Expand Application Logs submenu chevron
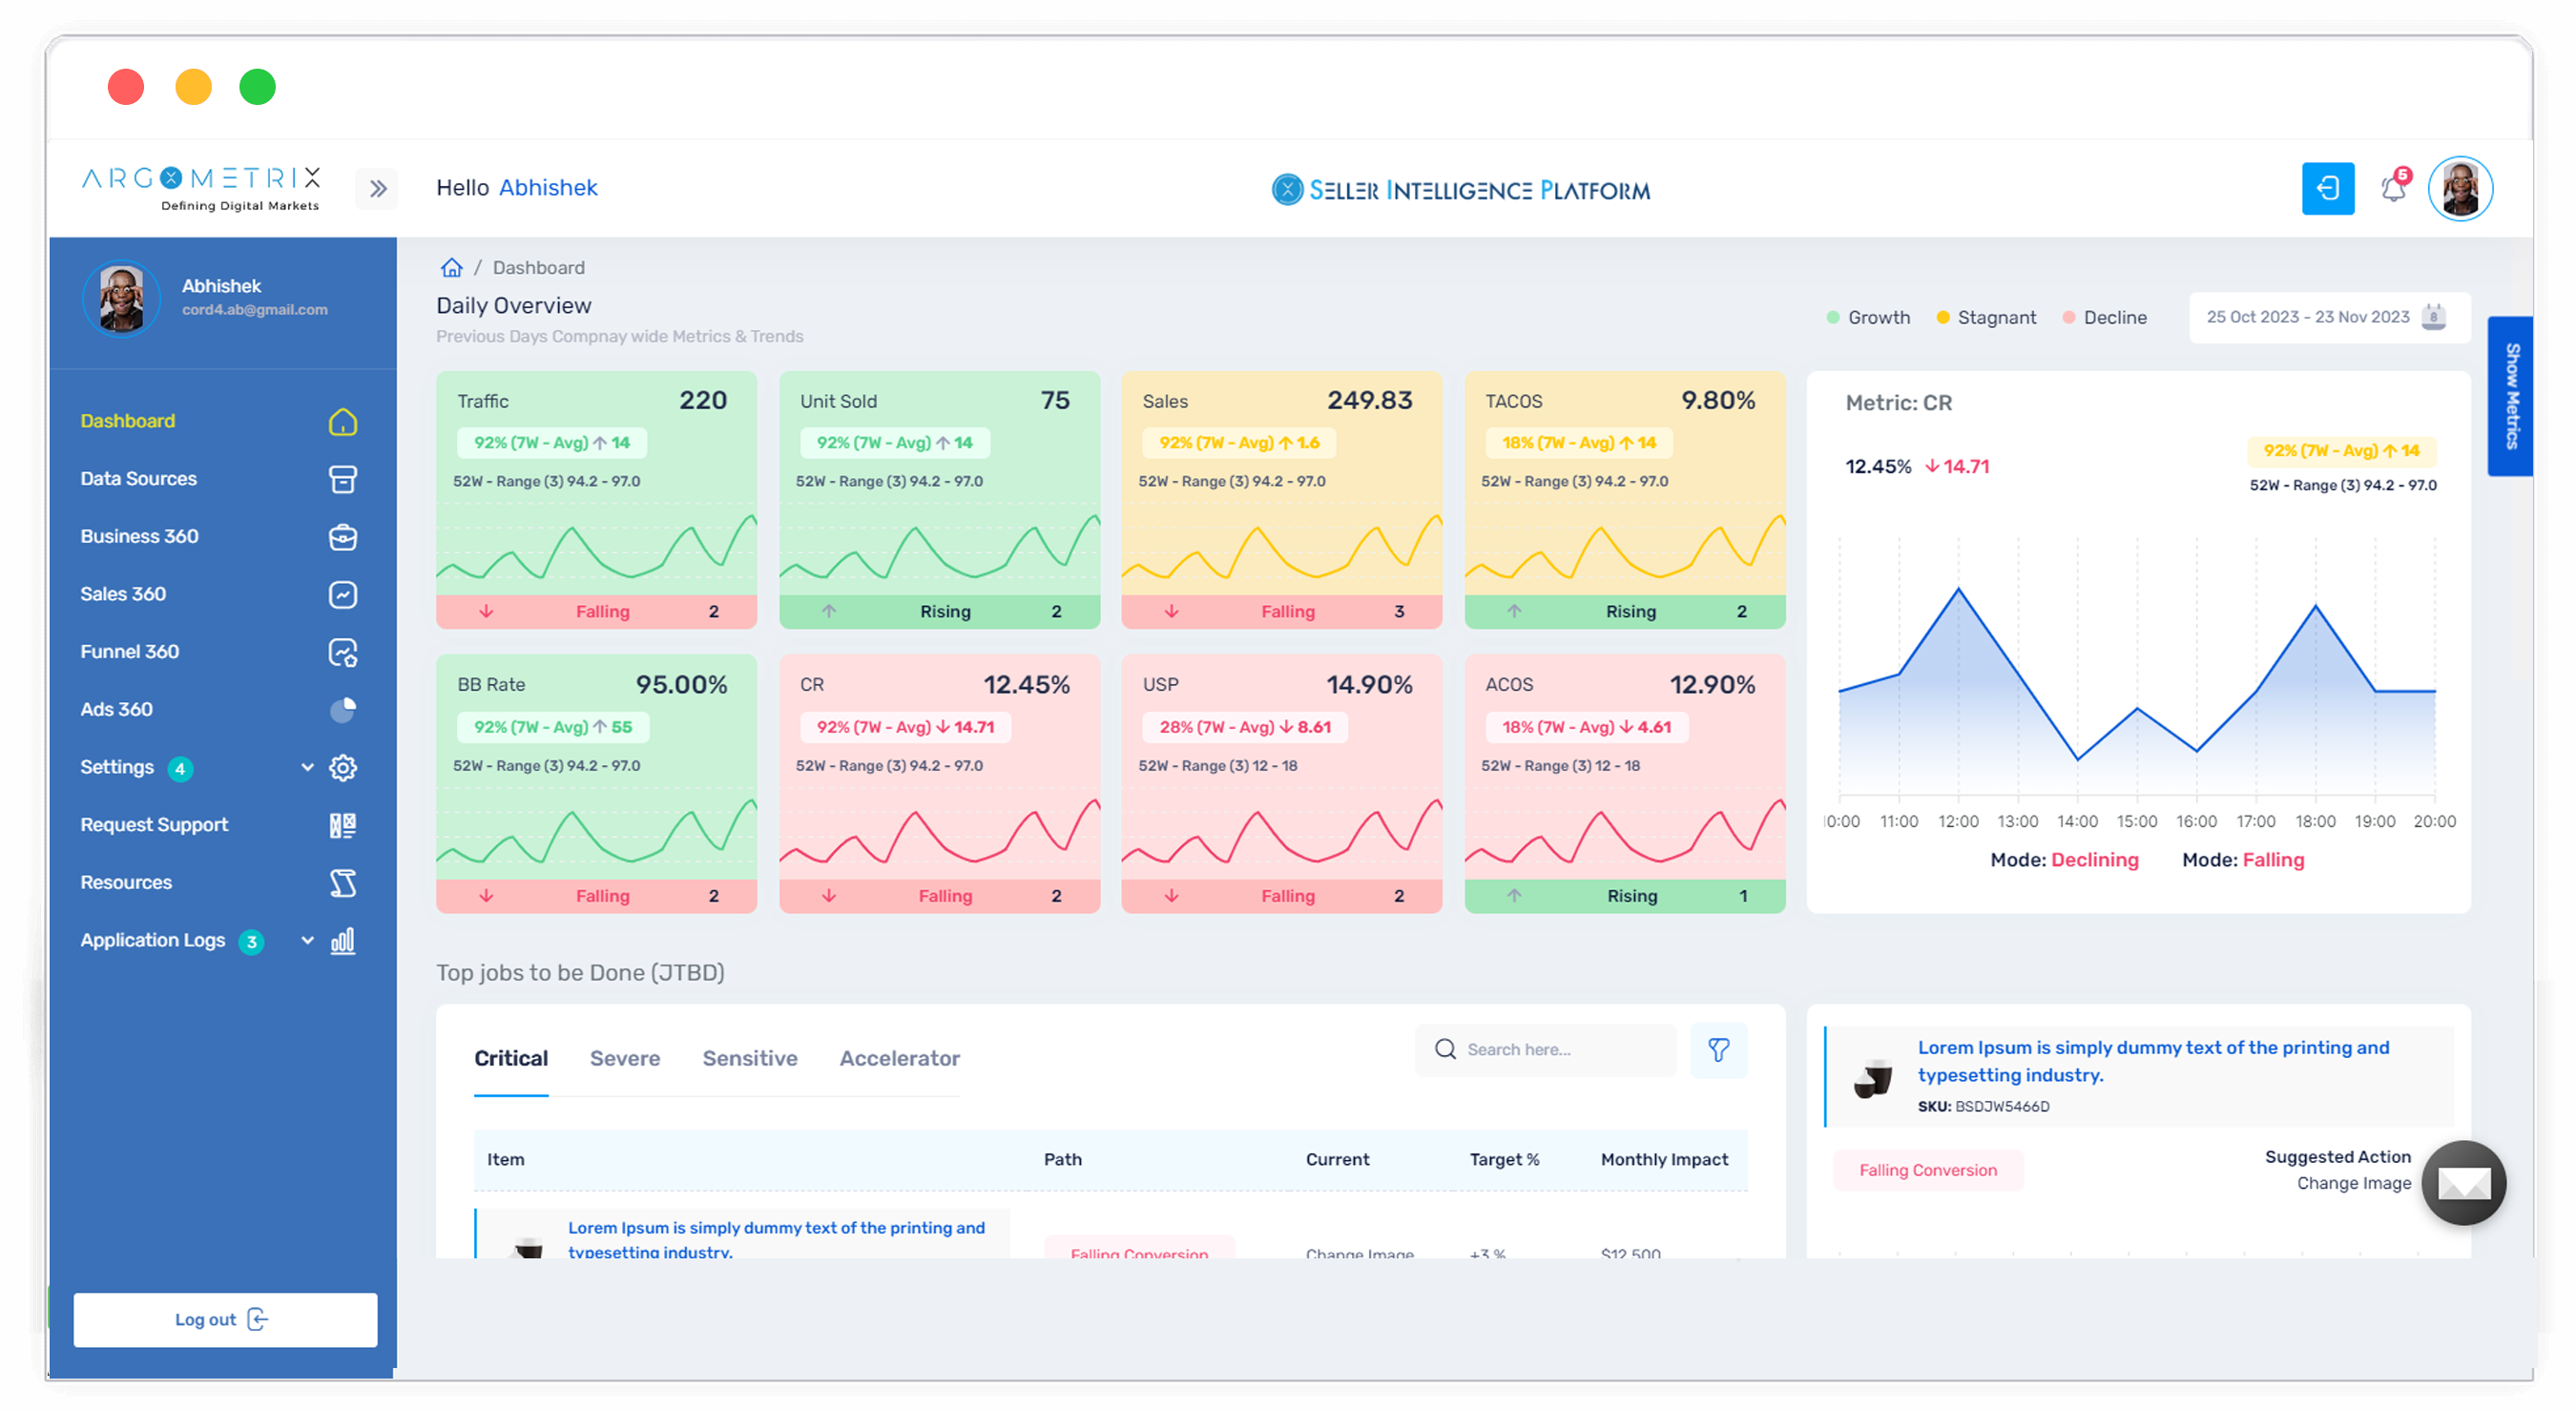The width and height of the screenshot is (2576, 1411). coord(307,941)
